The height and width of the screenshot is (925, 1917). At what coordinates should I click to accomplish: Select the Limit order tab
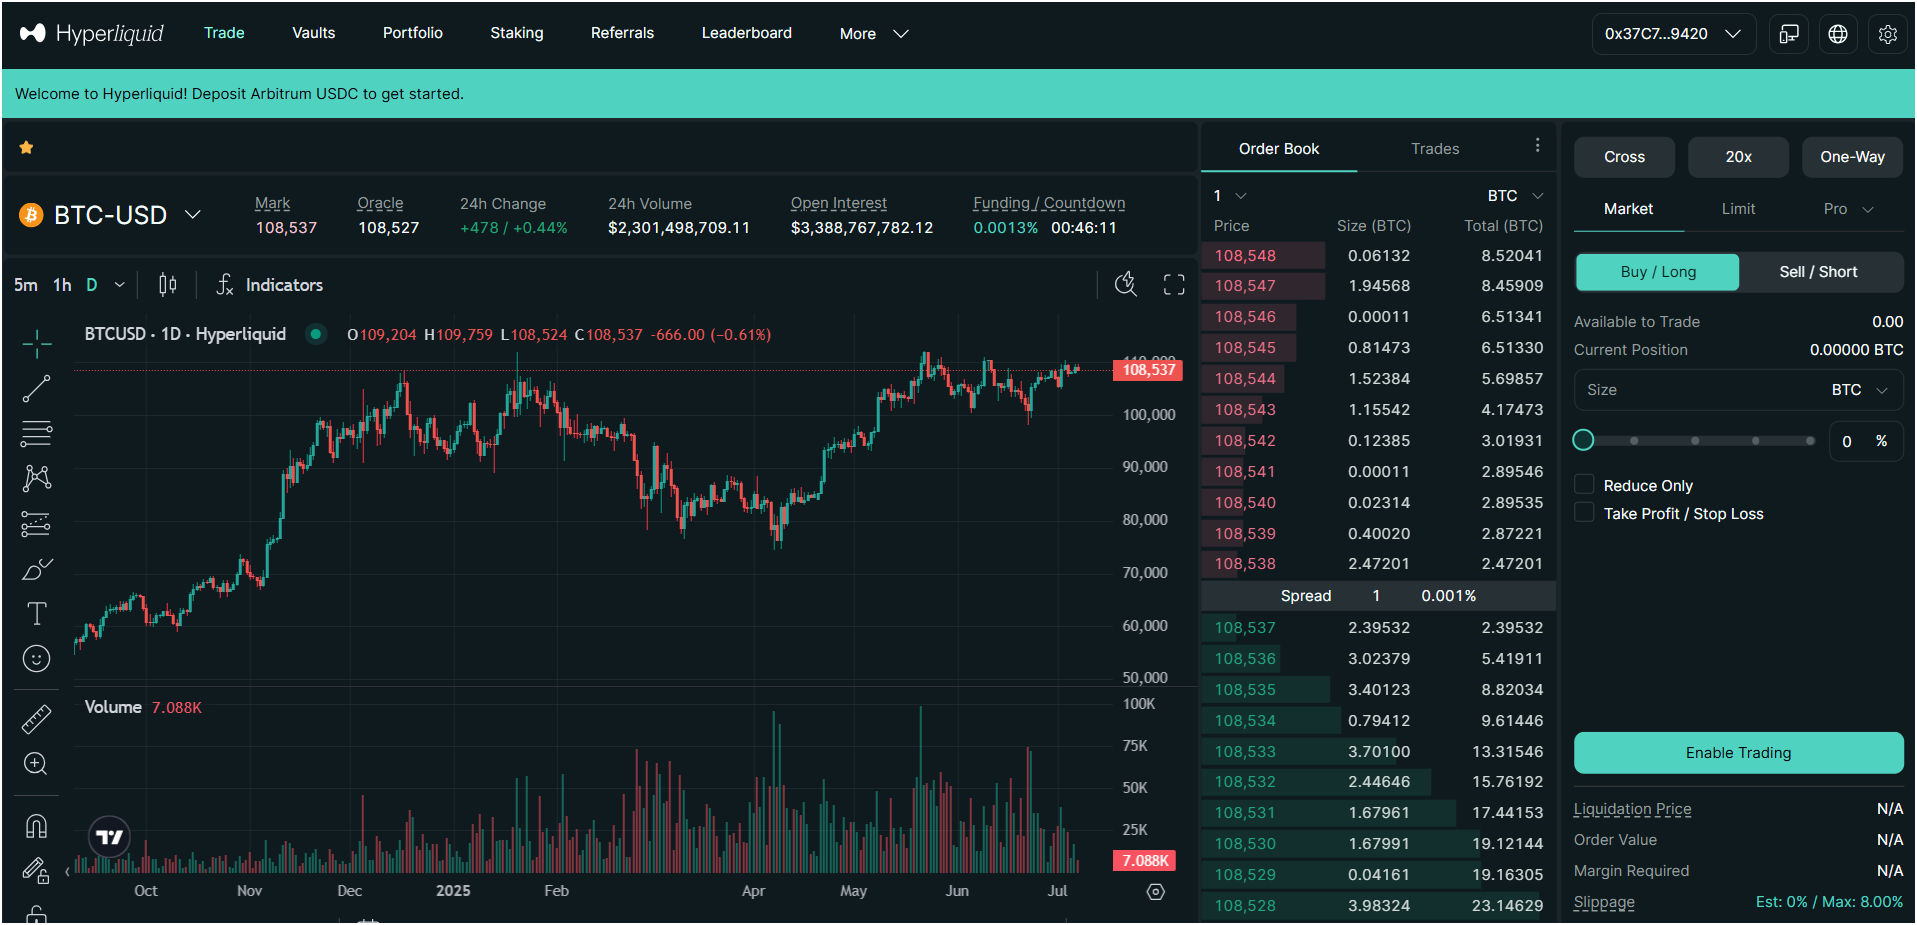tap(1738, 209)
